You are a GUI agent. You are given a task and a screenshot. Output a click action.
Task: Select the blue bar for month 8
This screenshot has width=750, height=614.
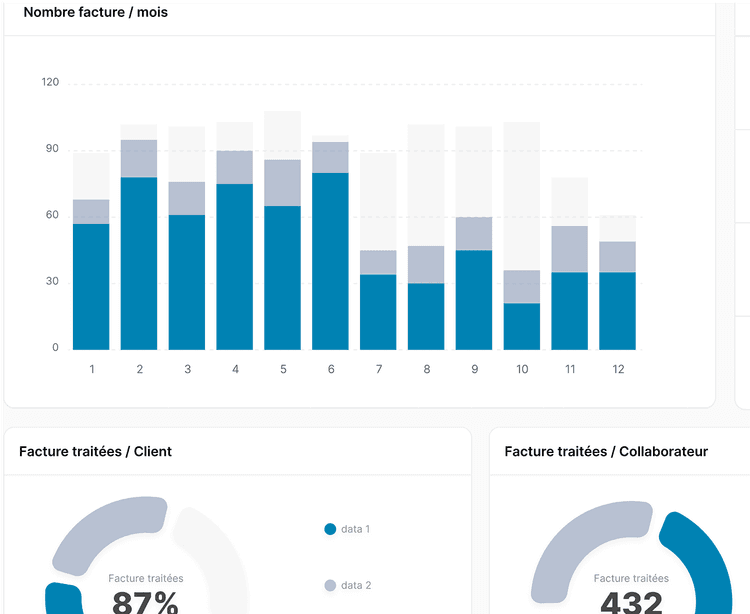pos(426,317)
